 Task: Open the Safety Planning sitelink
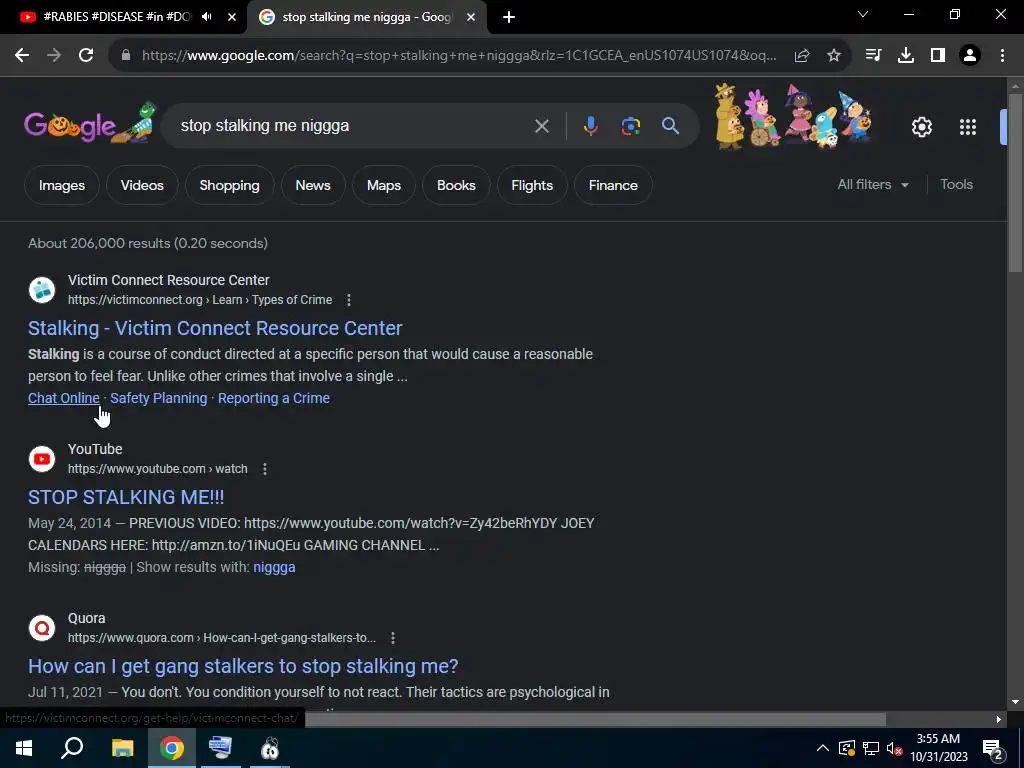(x=159, y=398)
